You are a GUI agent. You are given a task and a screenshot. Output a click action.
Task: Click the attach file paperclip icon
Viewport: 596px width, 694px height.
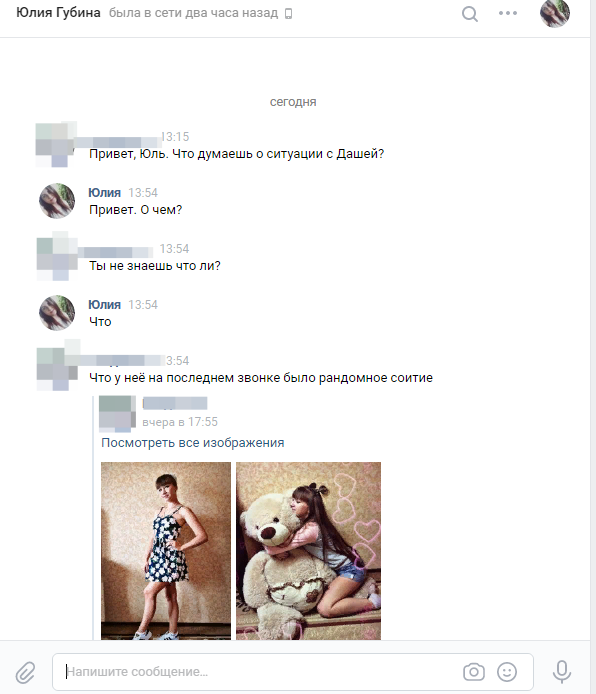pos(25,672)
